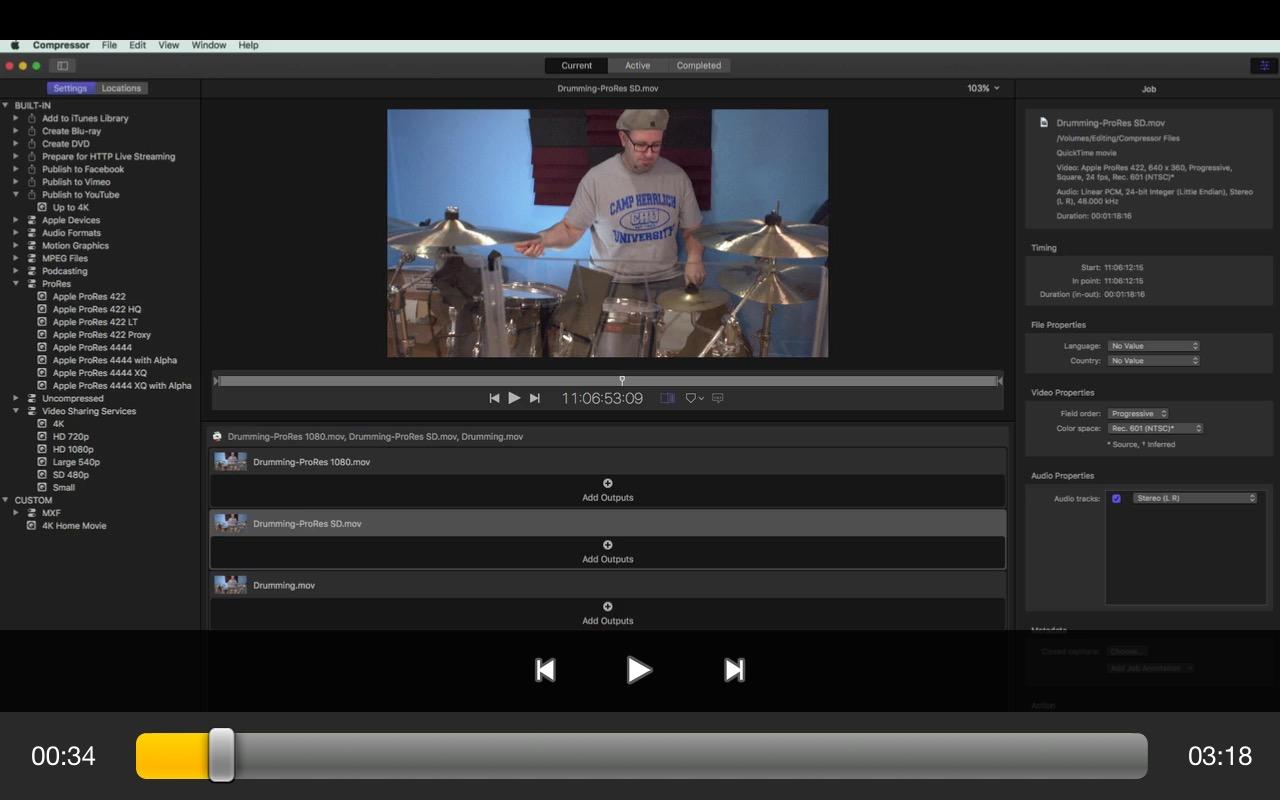Open the marker pop-up menu icon

(694, 398)
